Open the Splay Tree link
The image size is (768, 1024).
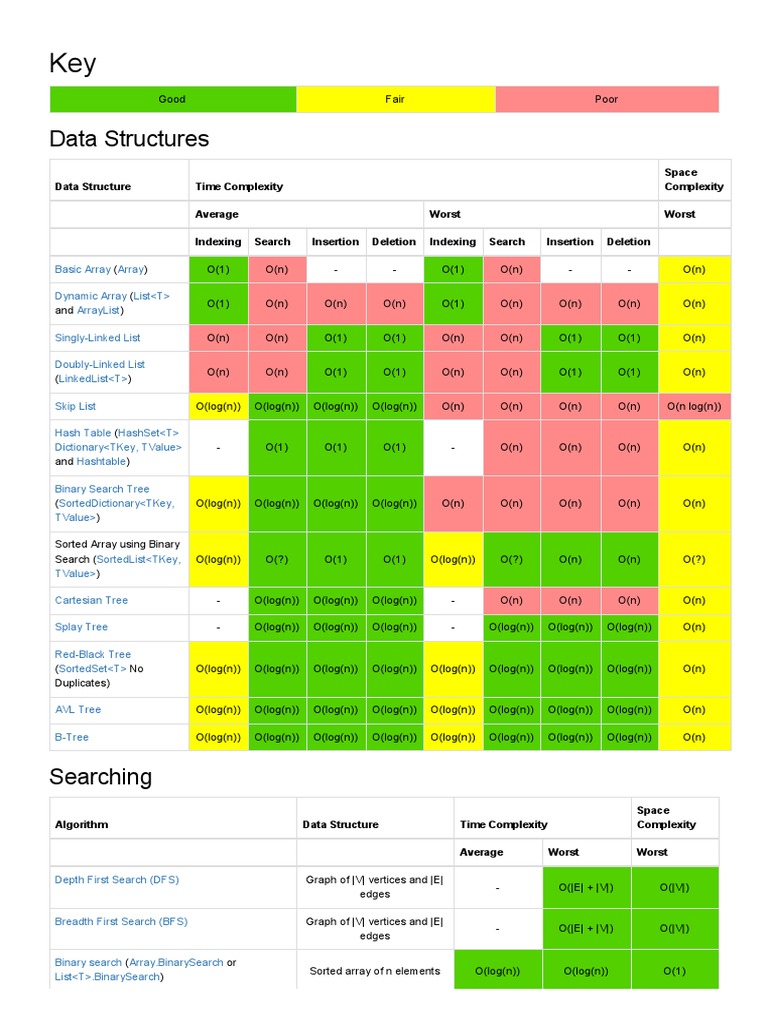[81, 628]
